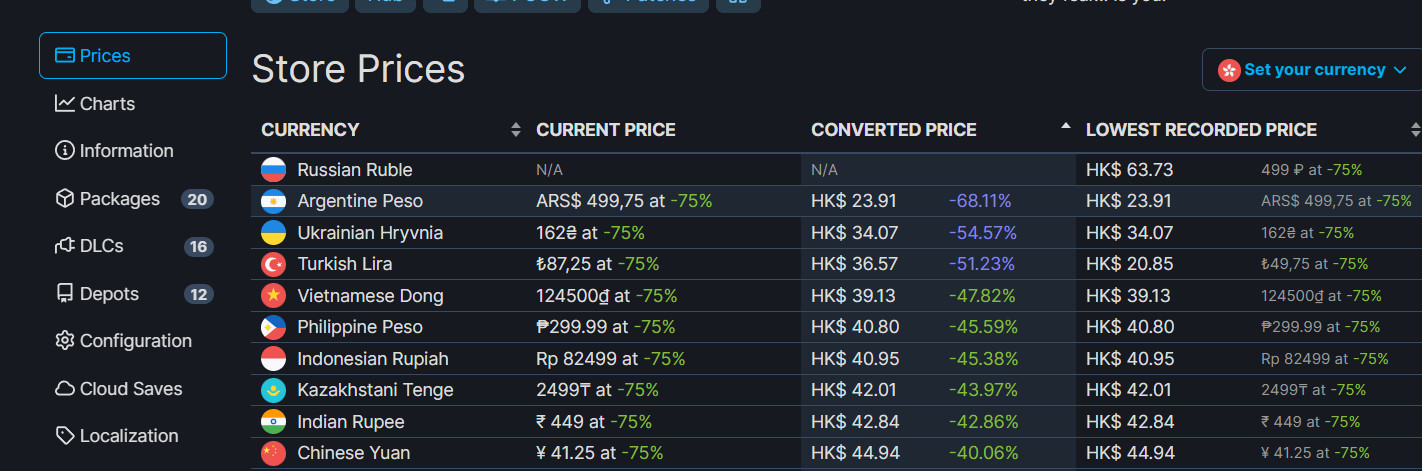Click the Cloud Saves cloud icon
This screenshot has height=471, width=1422.
coord(65,389)
